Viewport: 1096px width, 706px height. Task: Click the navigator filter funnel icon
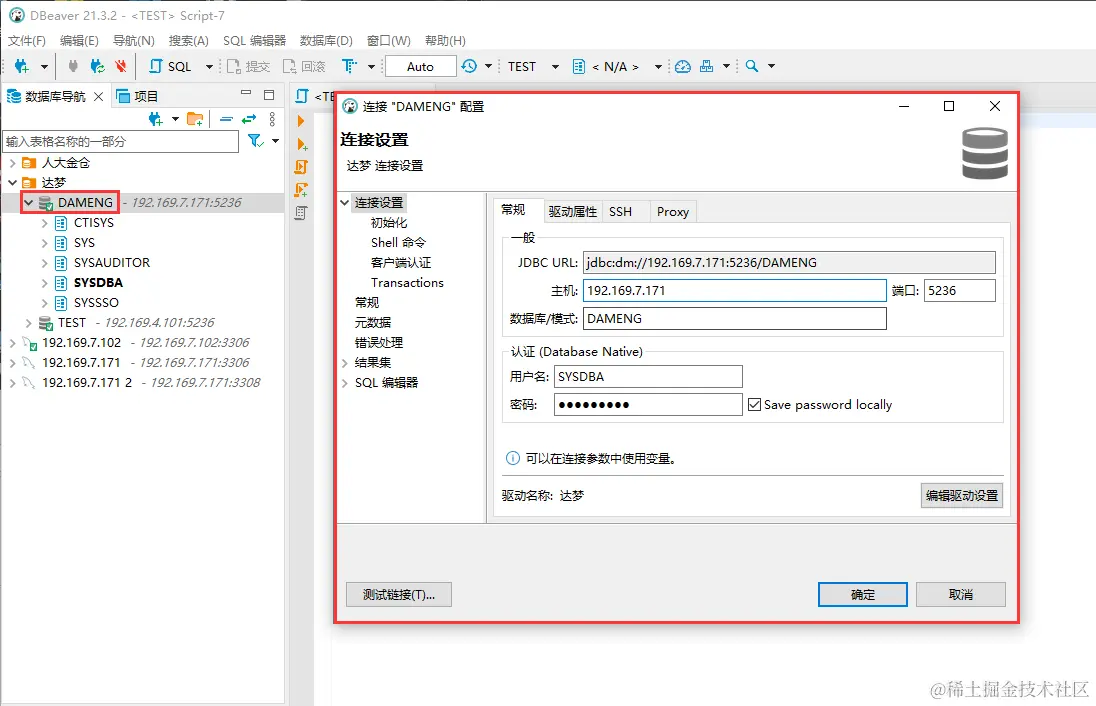[x=256, y=141]
